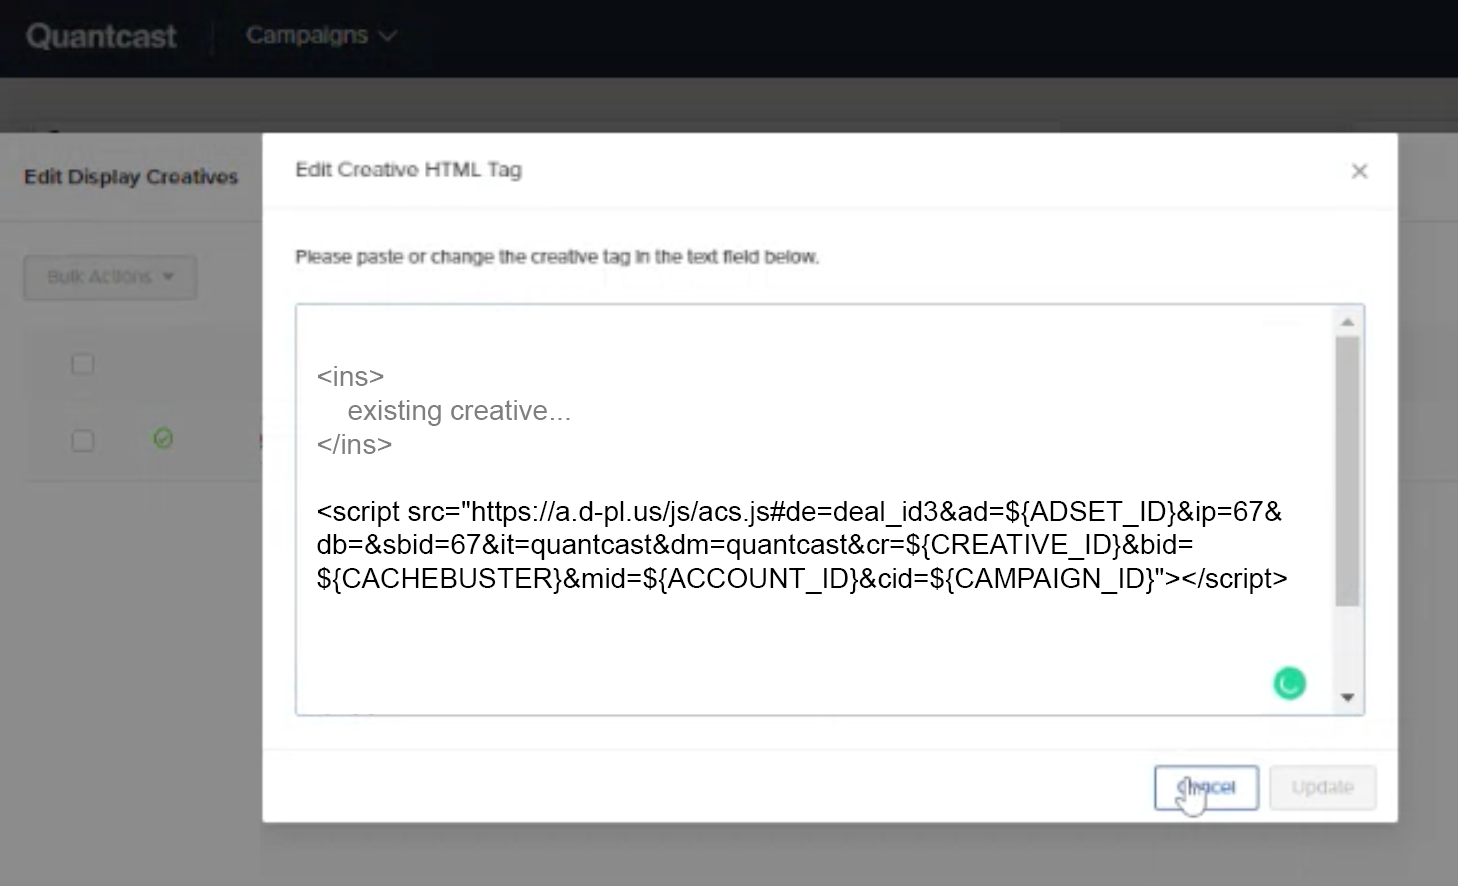Click the scrollbar down arrow in the tag editor
The image size is (1458, 886).
coord(1347,697)
